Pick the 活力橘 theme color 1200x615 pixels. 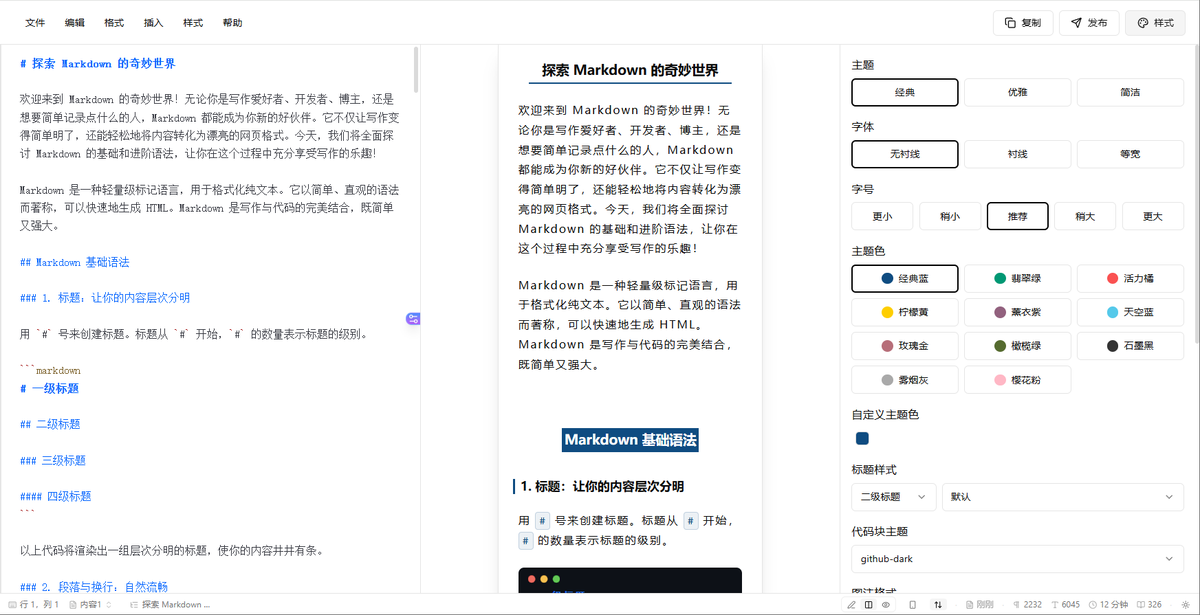click(1130, 278)
